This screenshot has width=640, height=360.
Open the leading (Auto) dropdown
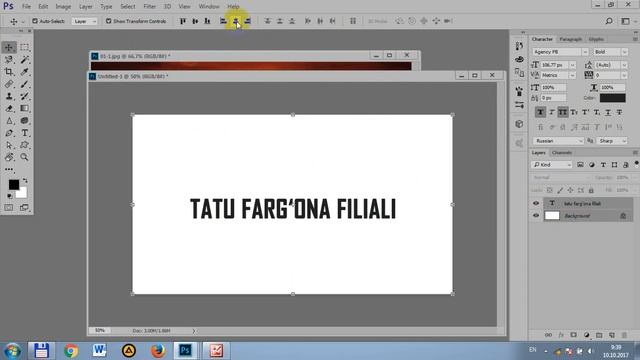tap(624, 65)
